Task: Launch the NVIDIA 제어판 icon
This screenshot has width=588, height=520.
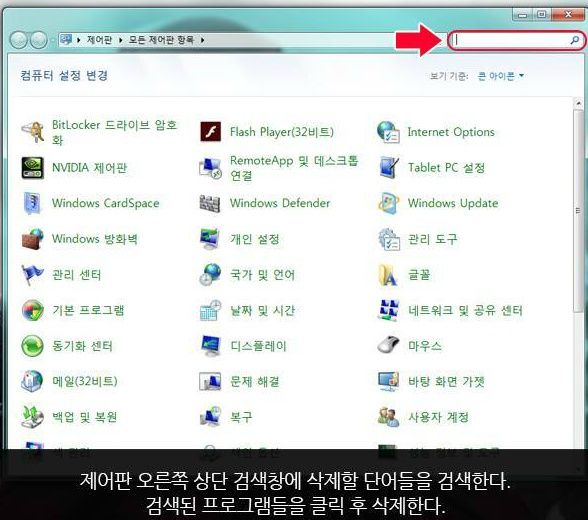Action: coord(33,168)
